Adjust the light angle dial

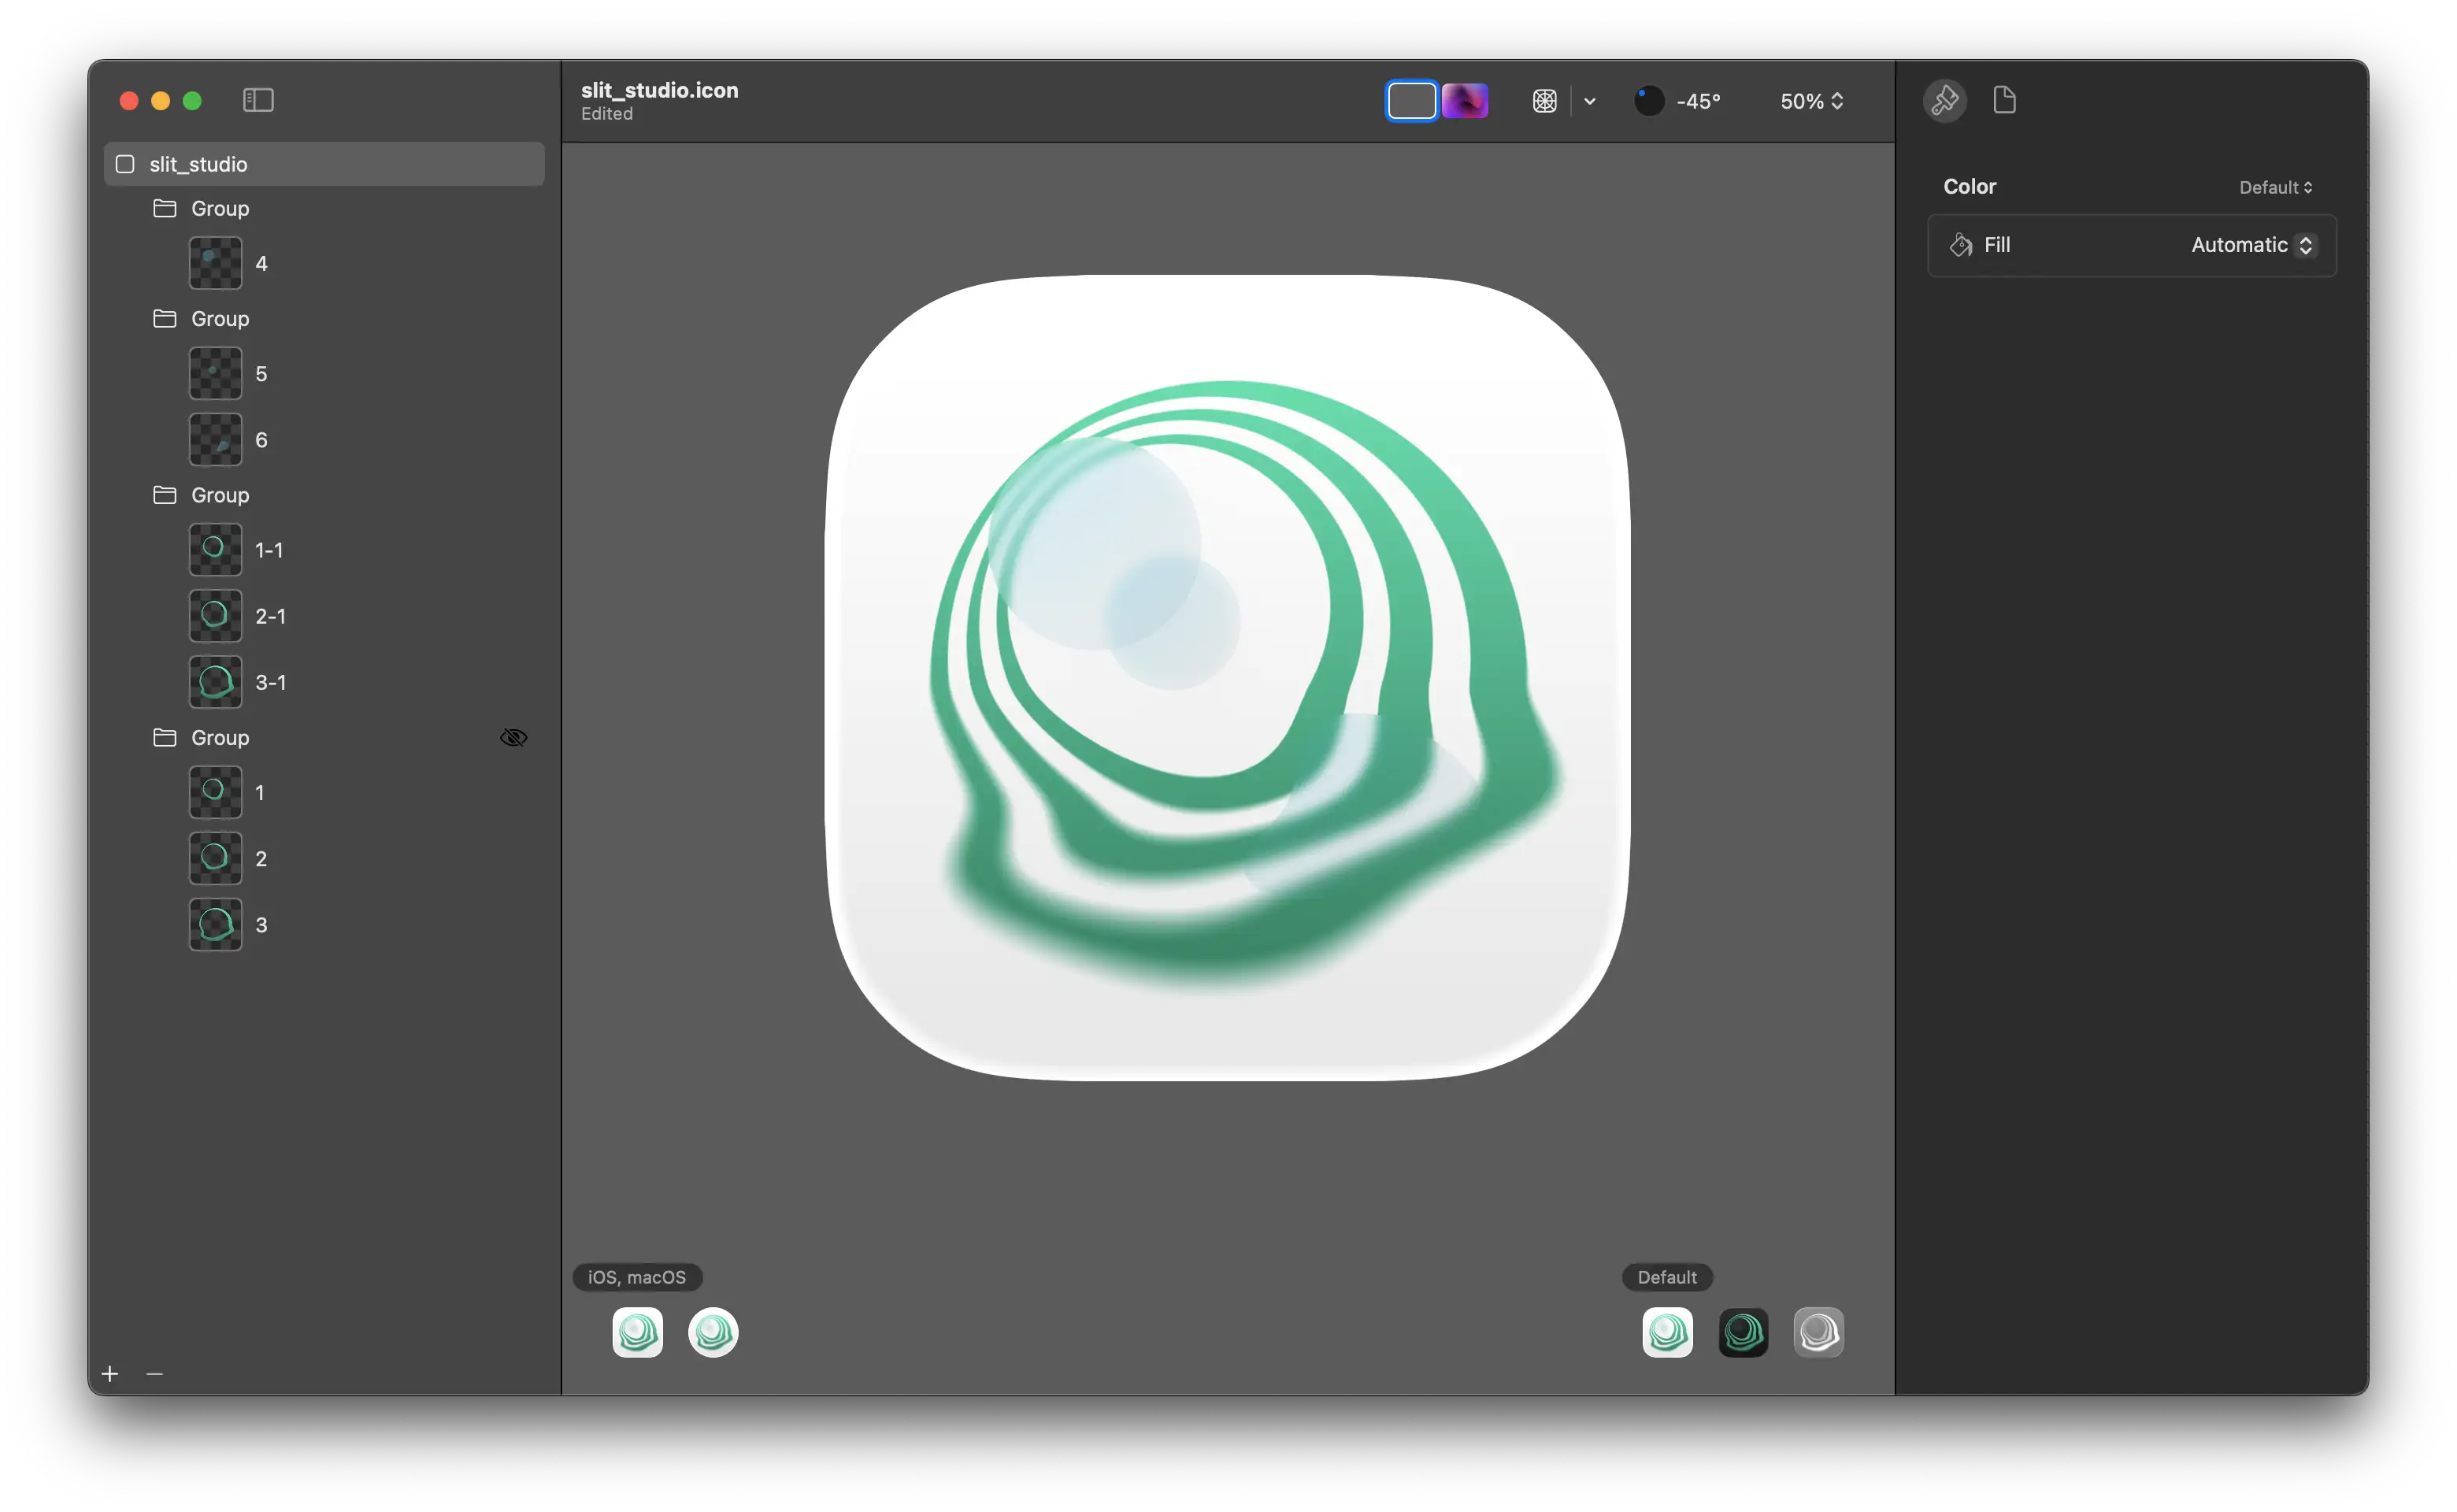[1648, 101]
